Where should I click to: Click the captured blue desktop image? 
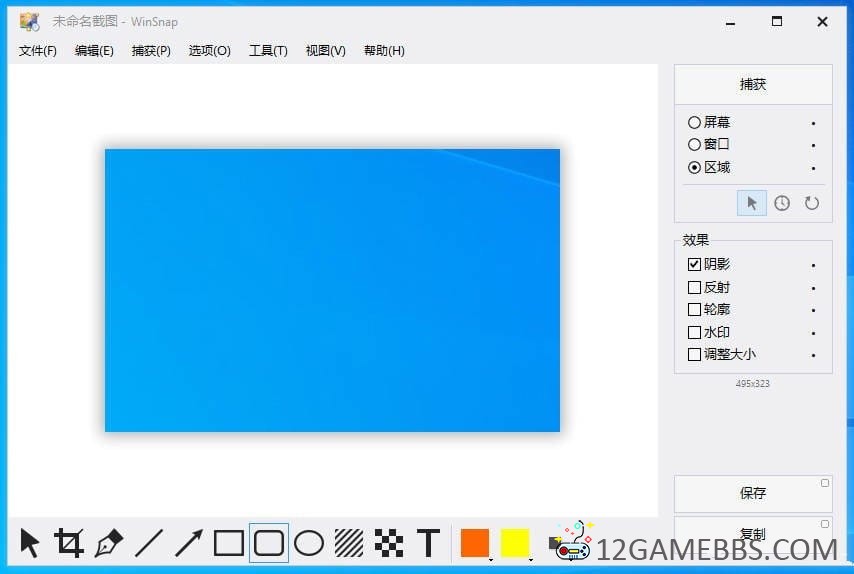coord(332,290)
